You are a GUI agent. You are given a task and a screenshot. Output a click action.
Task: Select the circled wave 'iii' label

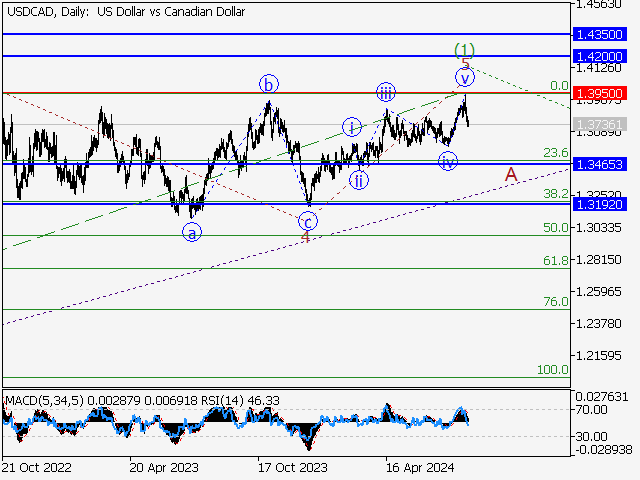tap(386, 92)
